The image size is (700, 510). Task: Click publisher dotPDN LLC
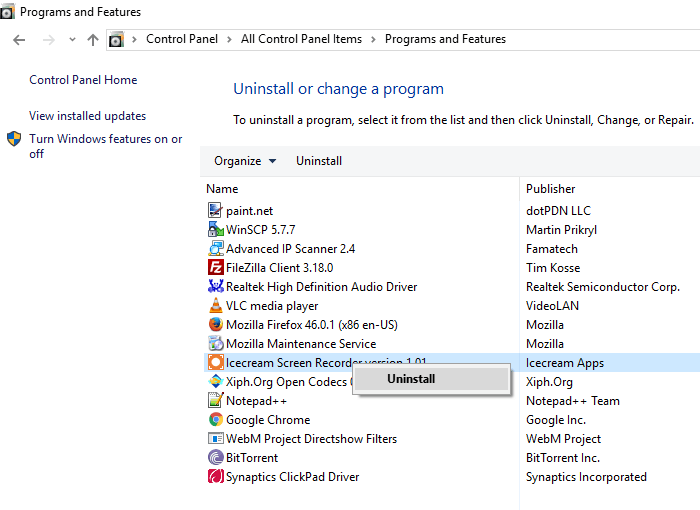[x=558, y=211]
